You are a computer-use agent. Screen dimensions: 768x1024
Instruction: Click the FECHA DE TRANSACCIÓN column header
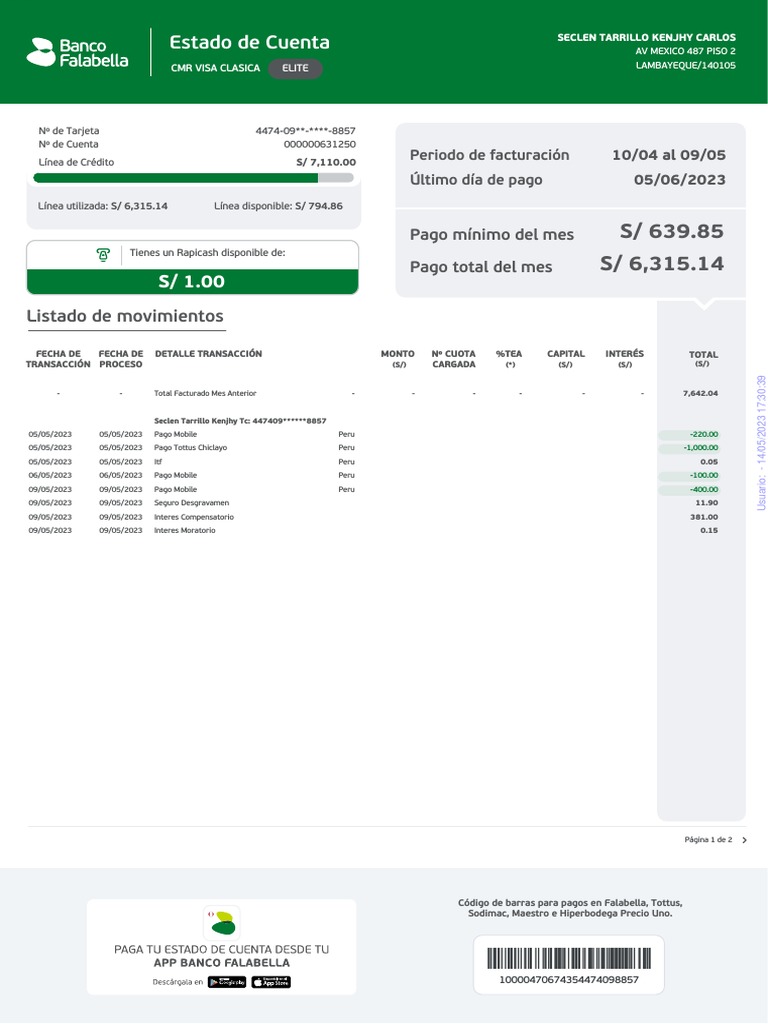(58, 359)
